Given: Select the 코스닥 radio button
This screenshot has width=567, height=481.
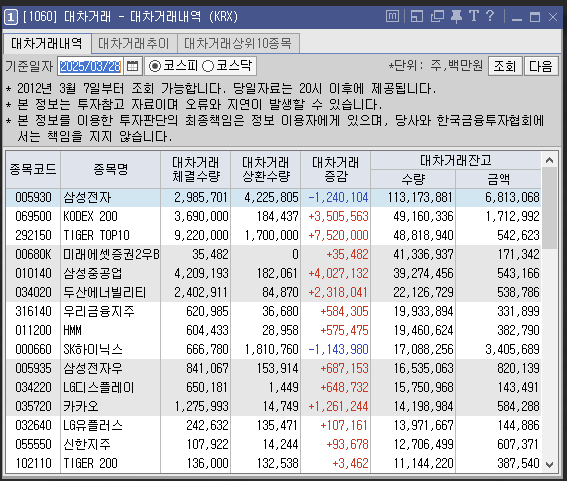Looking at the screenshot, I should pos(208,66).
